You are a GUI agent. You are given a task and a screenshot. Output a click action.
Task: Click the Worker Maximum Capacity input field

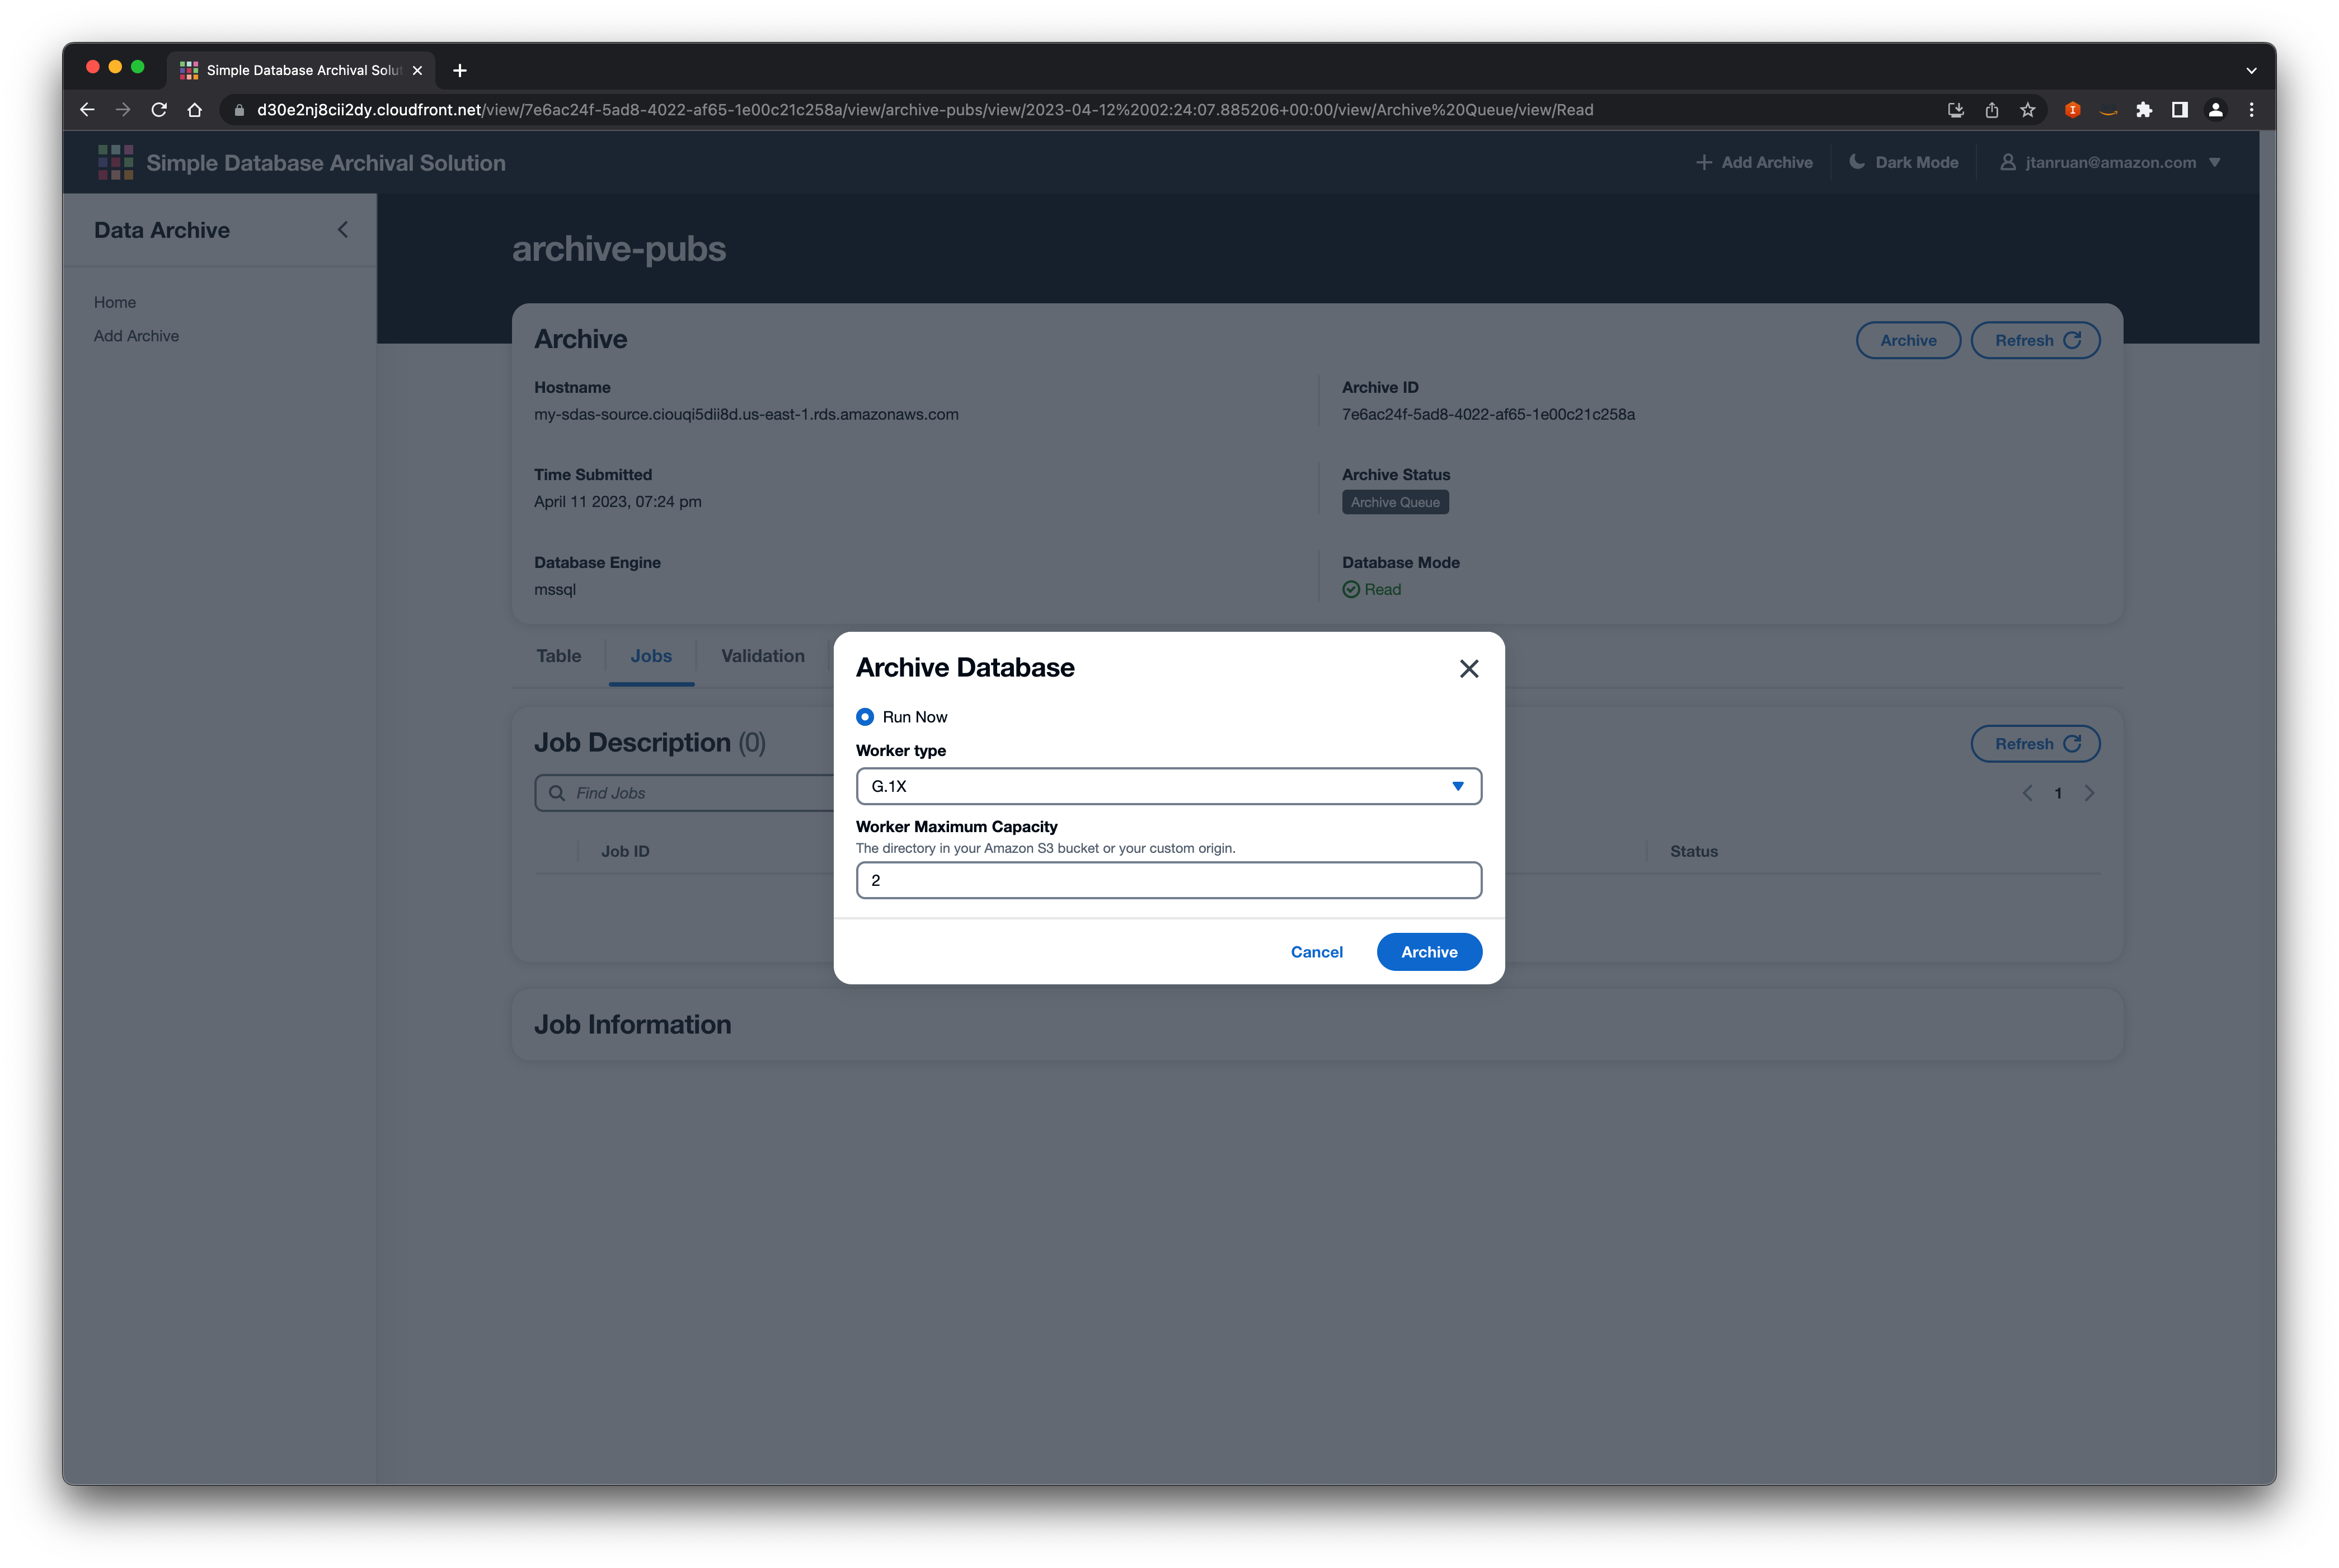point(1168,880)
